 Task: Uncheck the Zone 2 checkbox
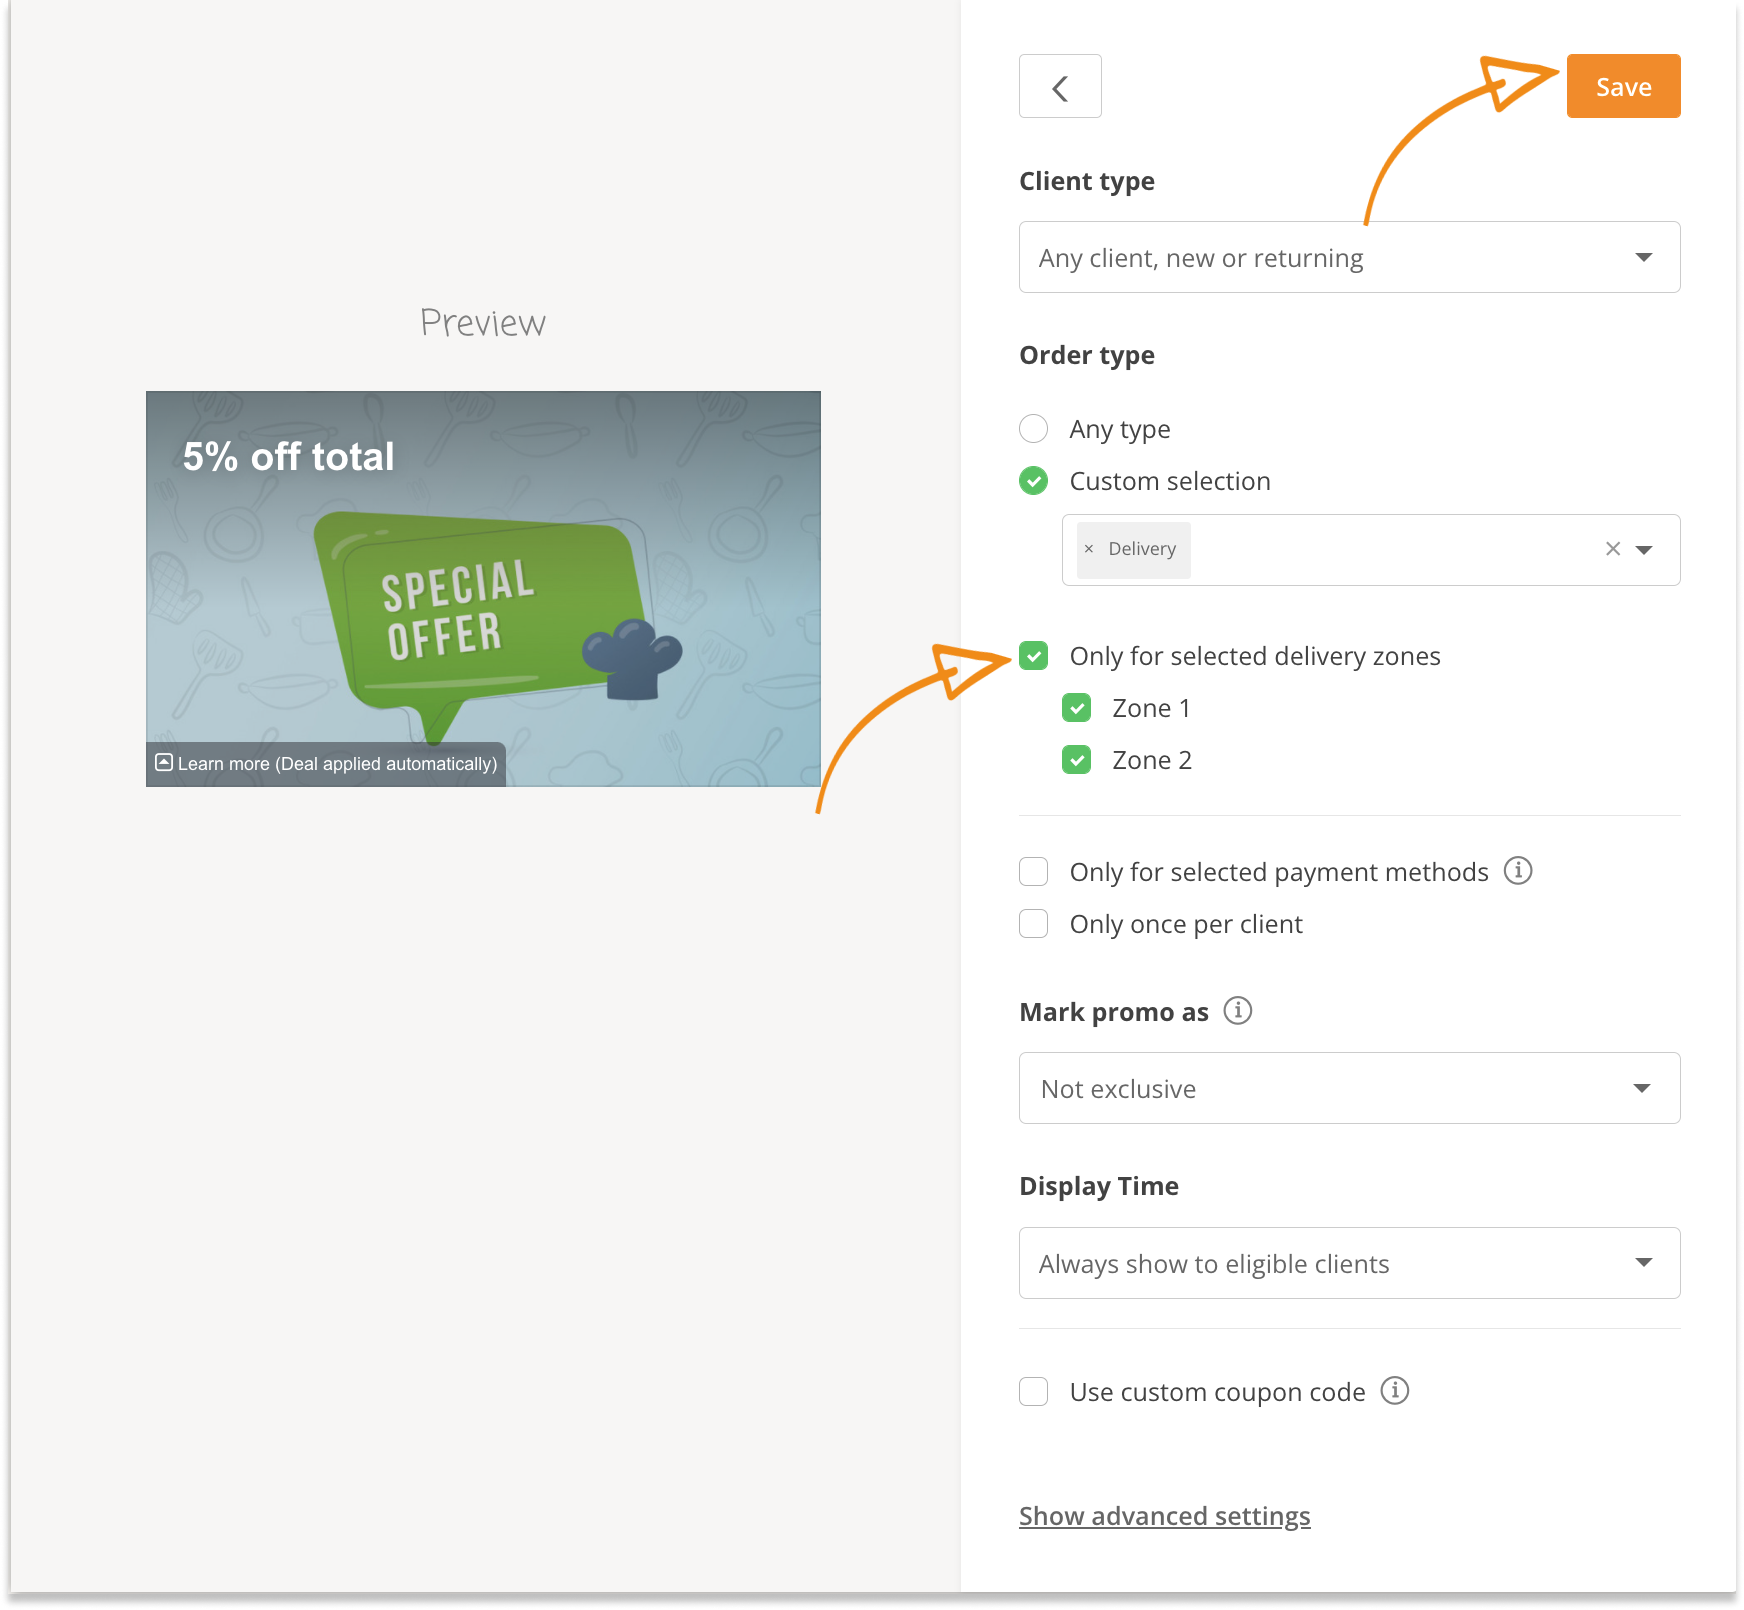[x=1077, y=760]
